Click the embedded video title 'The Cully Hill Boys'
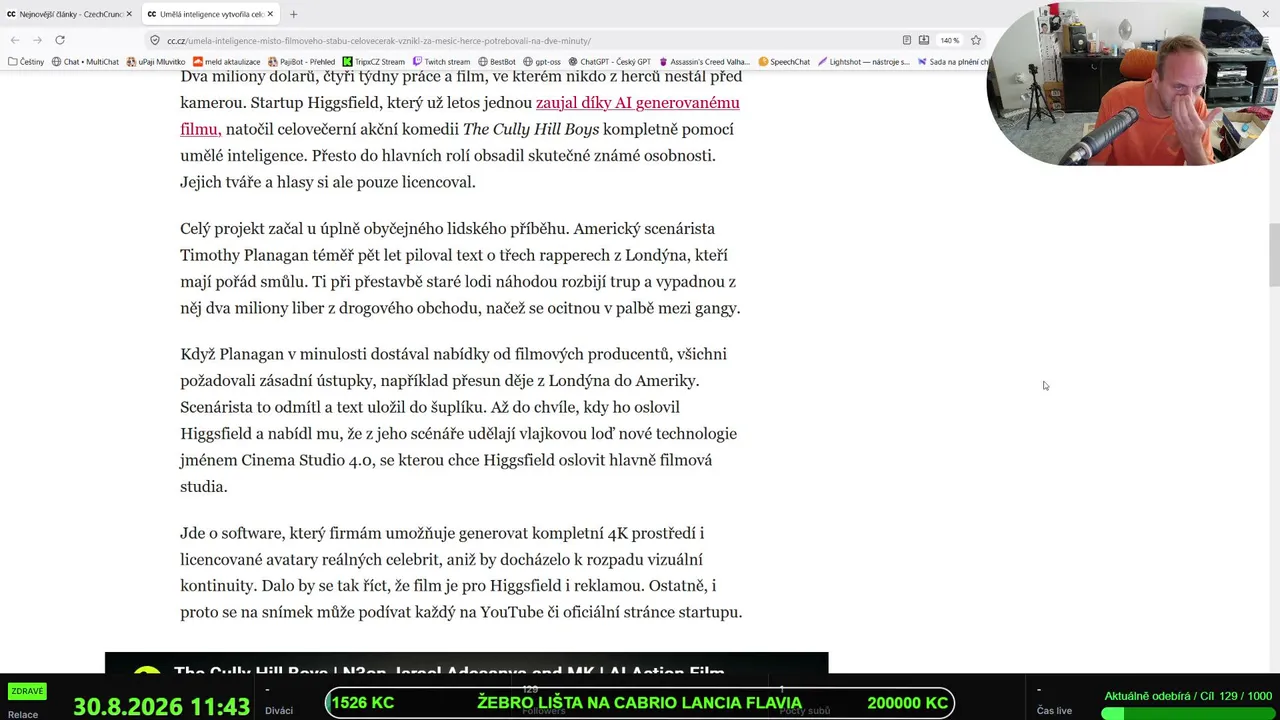 449,672
